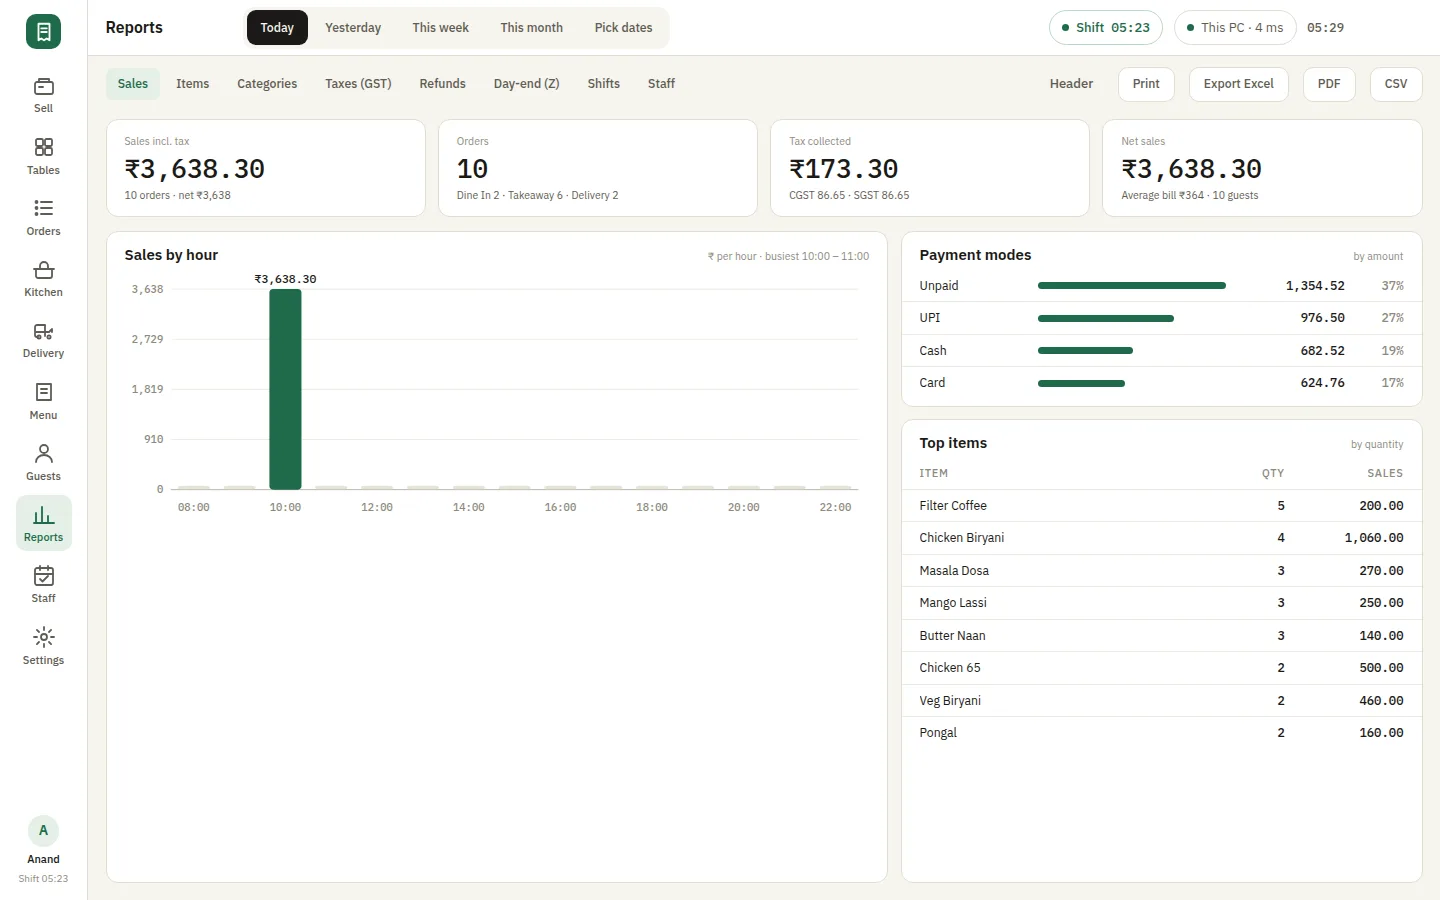This screenshot has width=1440, height=900.
Task: Click the Pongal row
Action: point(1161,733)
